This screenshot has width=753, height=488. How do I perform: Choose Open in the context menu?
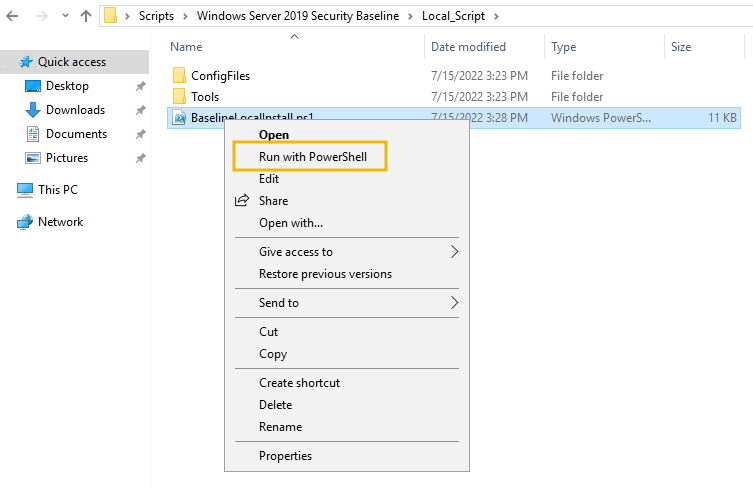(274, 135)
